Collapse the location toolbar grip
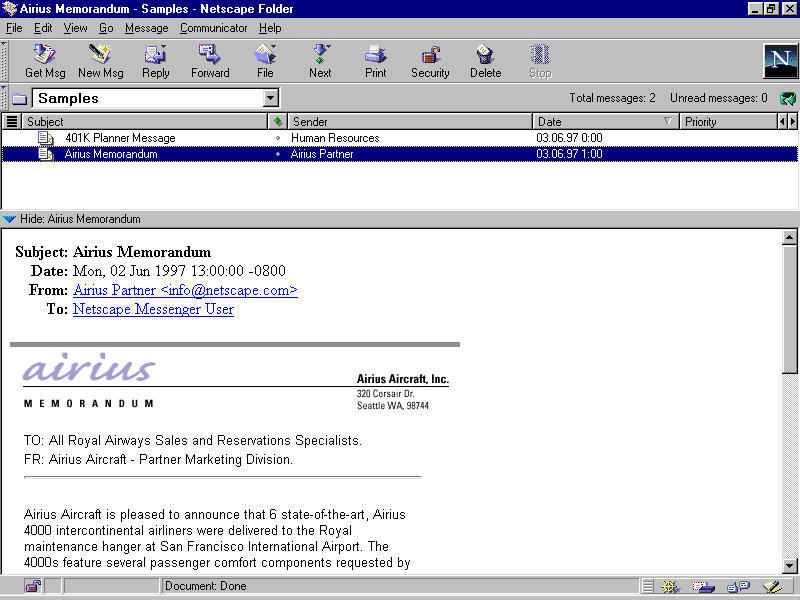The width and height of the screenshot is (800, 600). (x=4, y=98)
